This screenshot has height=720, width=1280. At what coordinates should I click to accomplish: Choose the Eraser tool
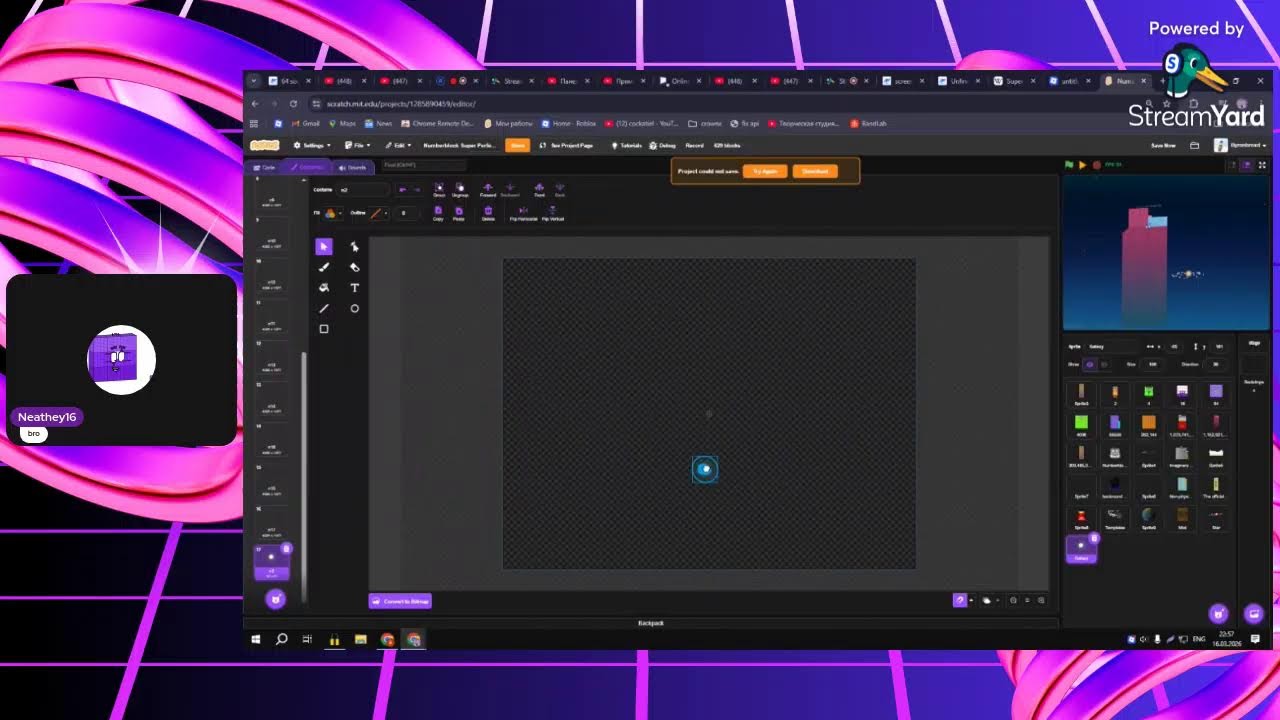(x=354, y=267)
